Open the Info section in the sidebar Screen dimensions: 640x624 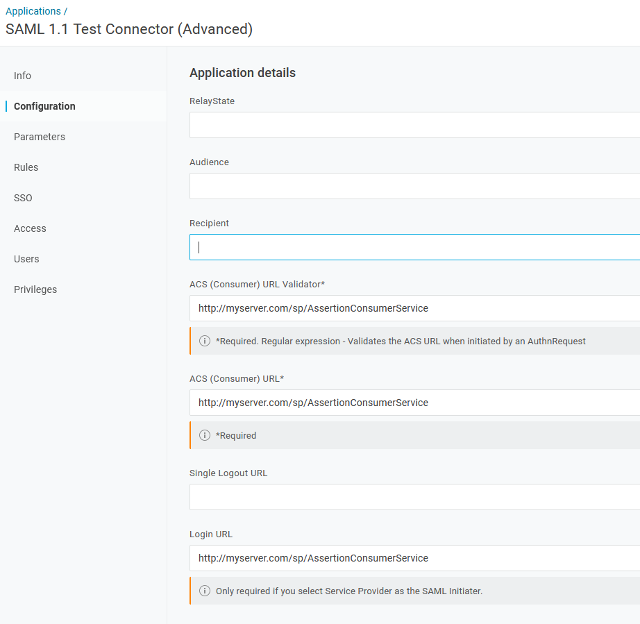[x=22, y=76]
